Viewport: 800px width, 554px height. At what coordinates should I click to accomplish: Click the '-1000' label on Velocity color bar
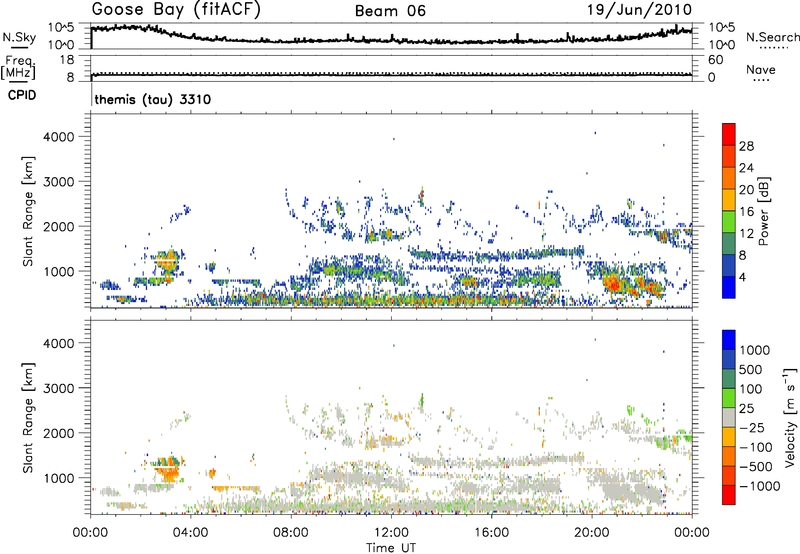pos(759,486)
